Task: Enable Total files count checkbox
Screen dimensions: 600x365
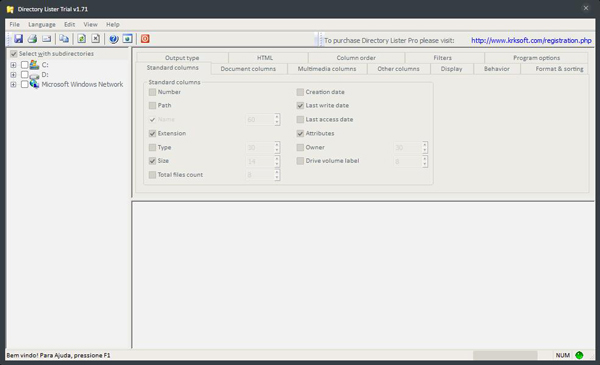Action: 152,174
